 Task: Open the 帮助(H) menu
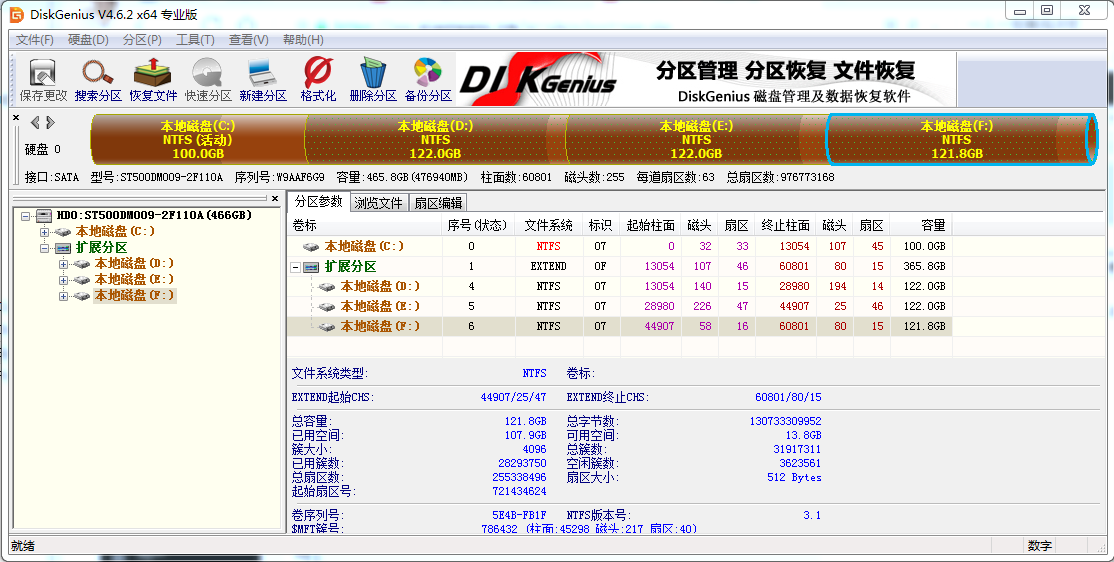pyautogui.click(x=303, y=40)
